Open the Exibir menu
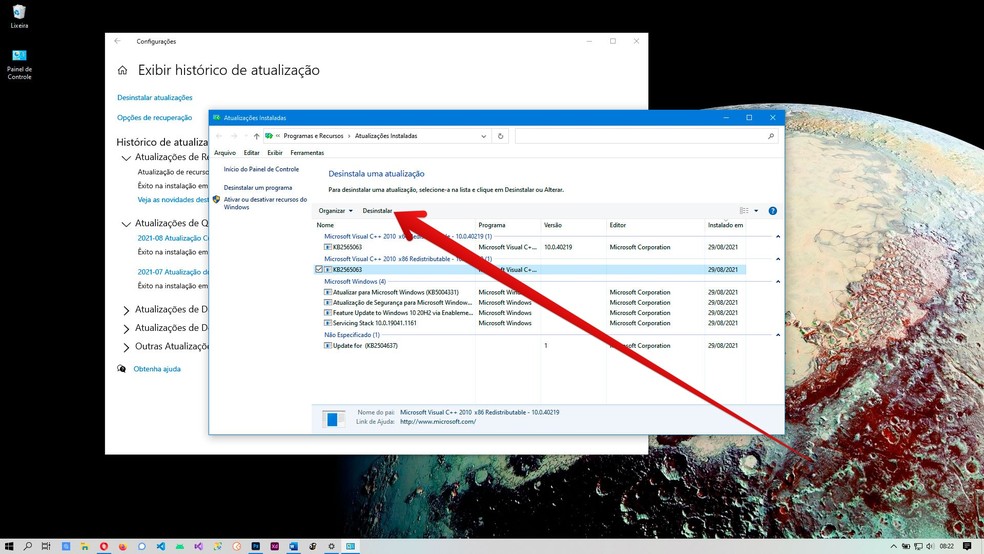984x554 pixels. tap(275, 152)
